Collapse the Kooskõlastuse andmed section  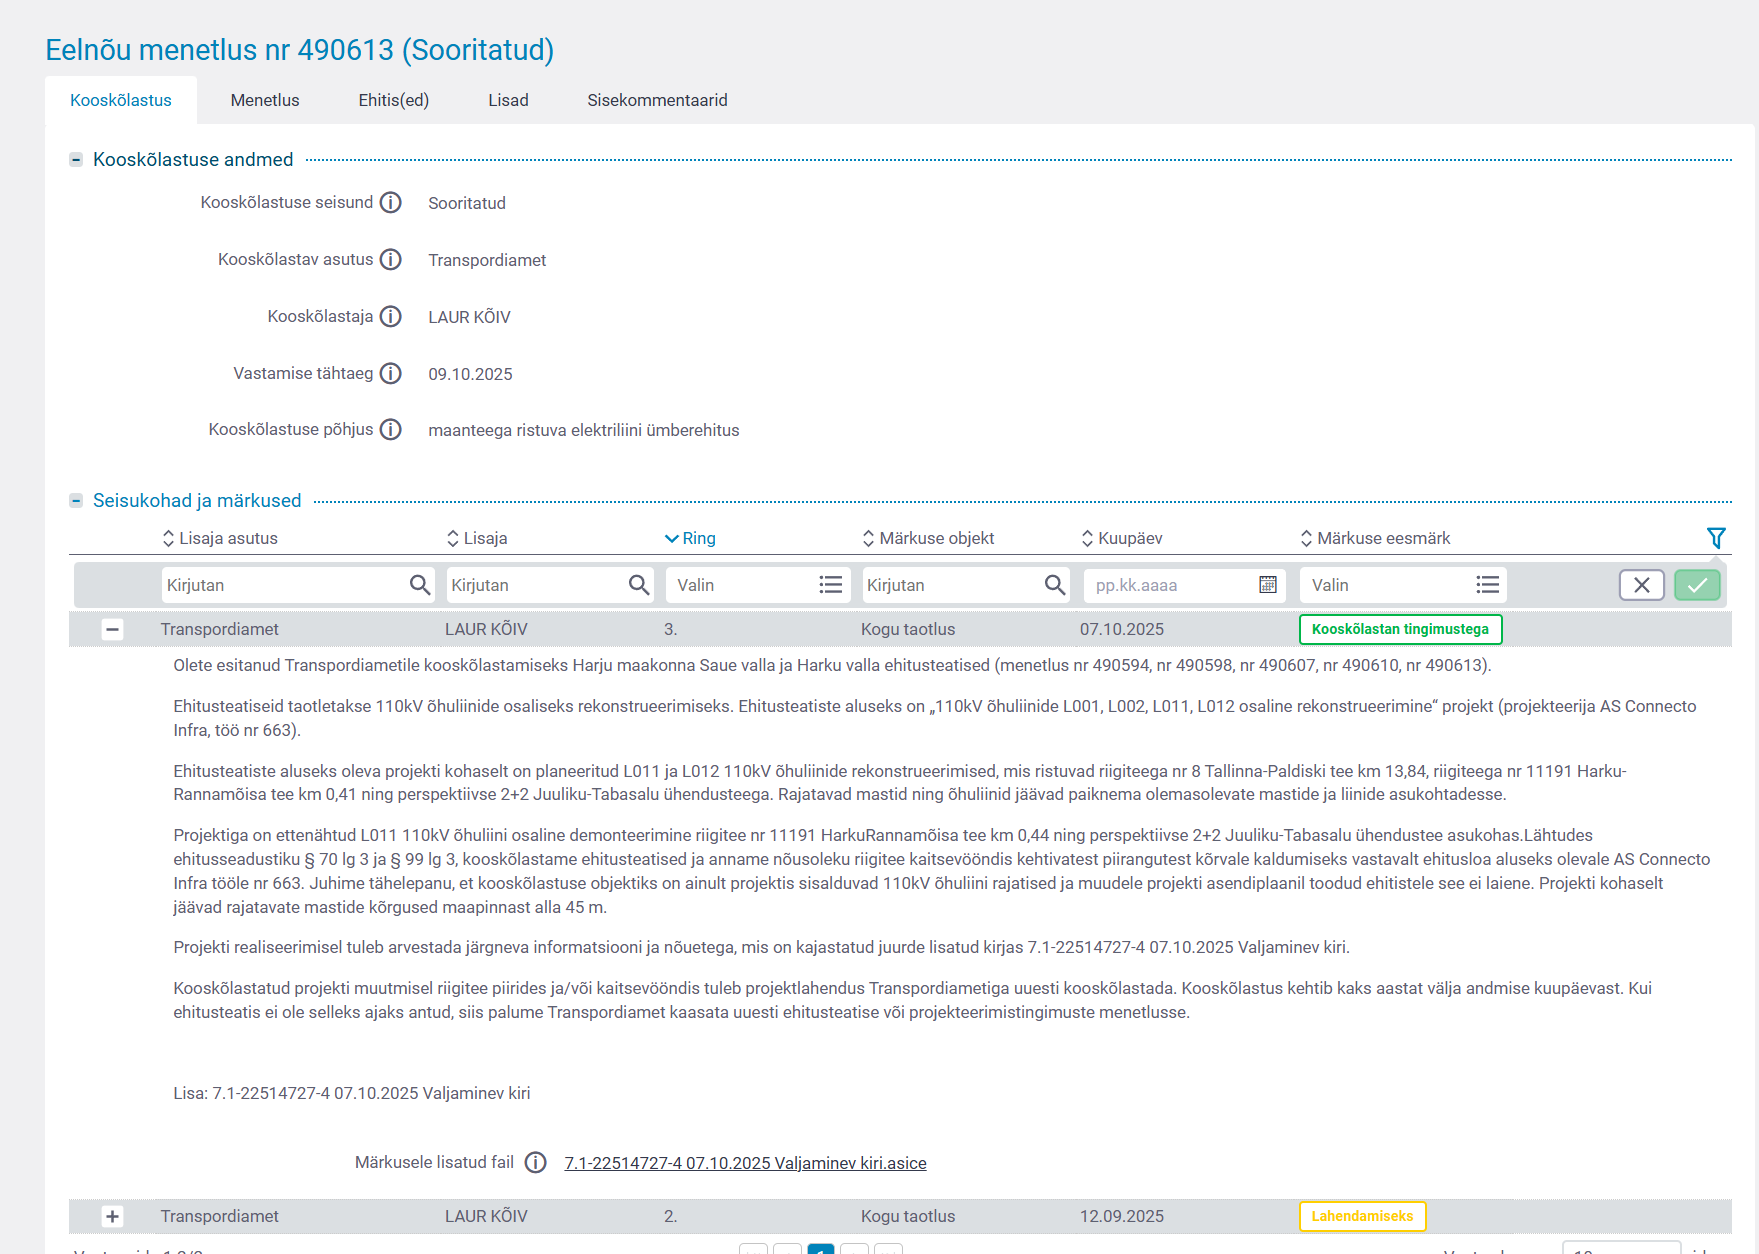76,160
